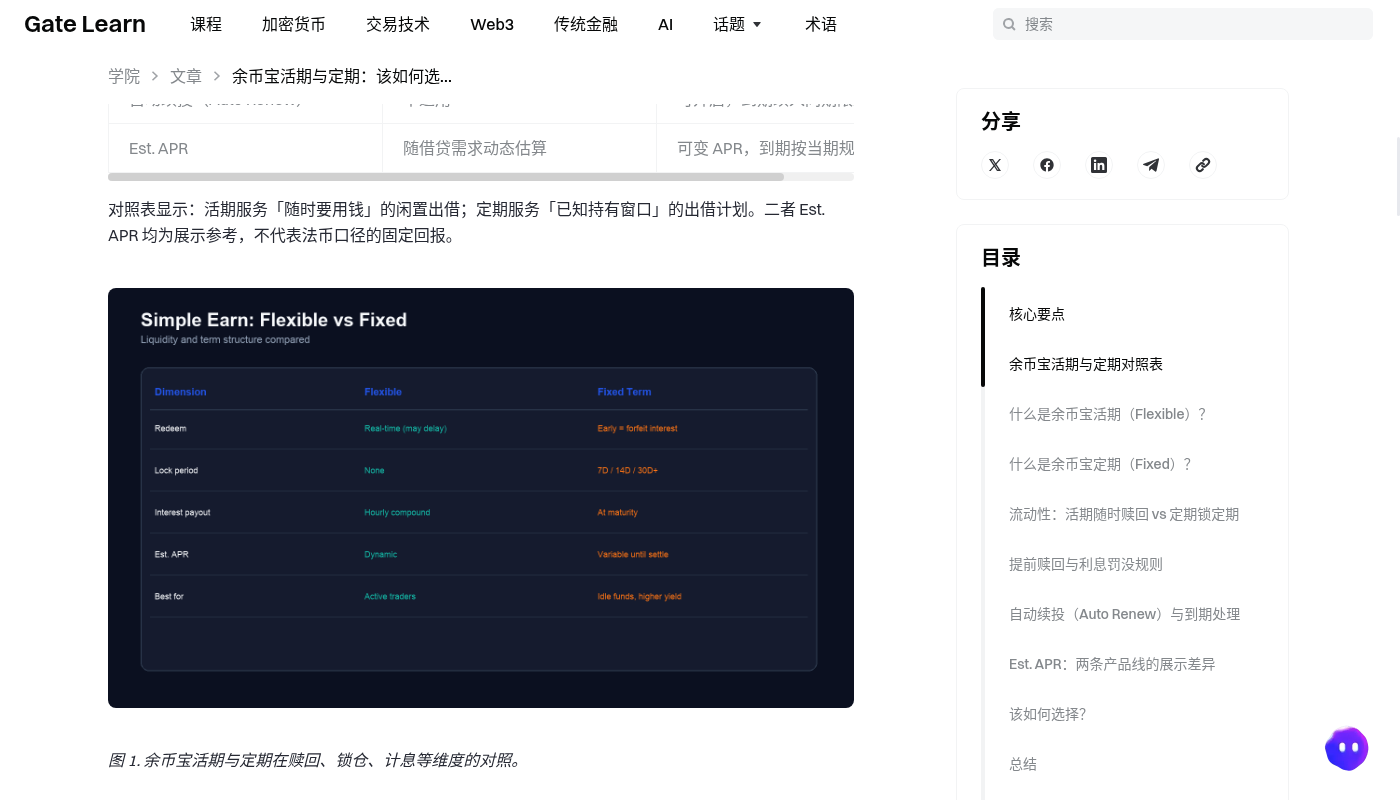Viewport: 1400px width, 800px height.
Task: Click the 目录 heading
Action: (x=1001, y=257)
